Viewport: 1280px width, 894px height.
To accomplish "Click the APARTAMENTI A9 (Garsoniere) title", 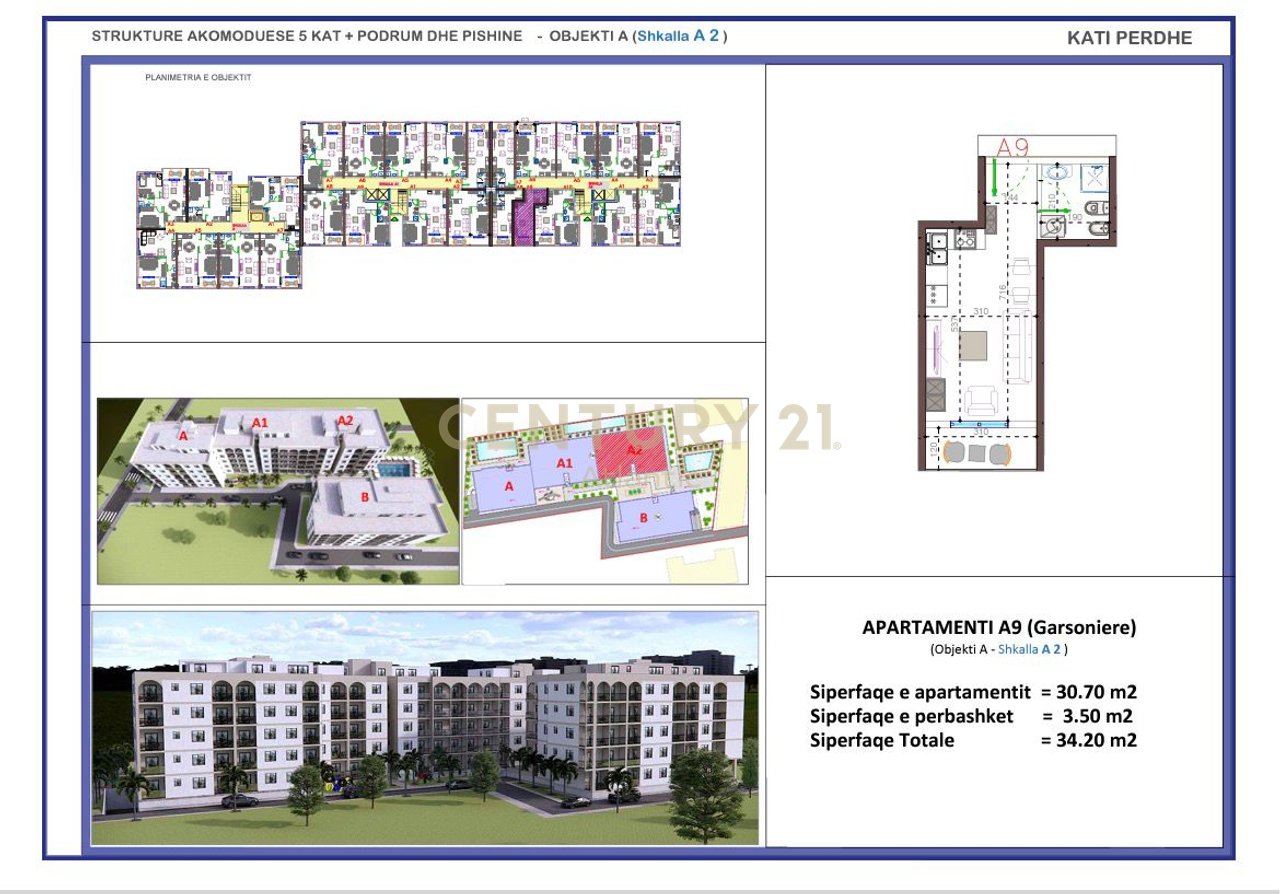I will [998, 628].
